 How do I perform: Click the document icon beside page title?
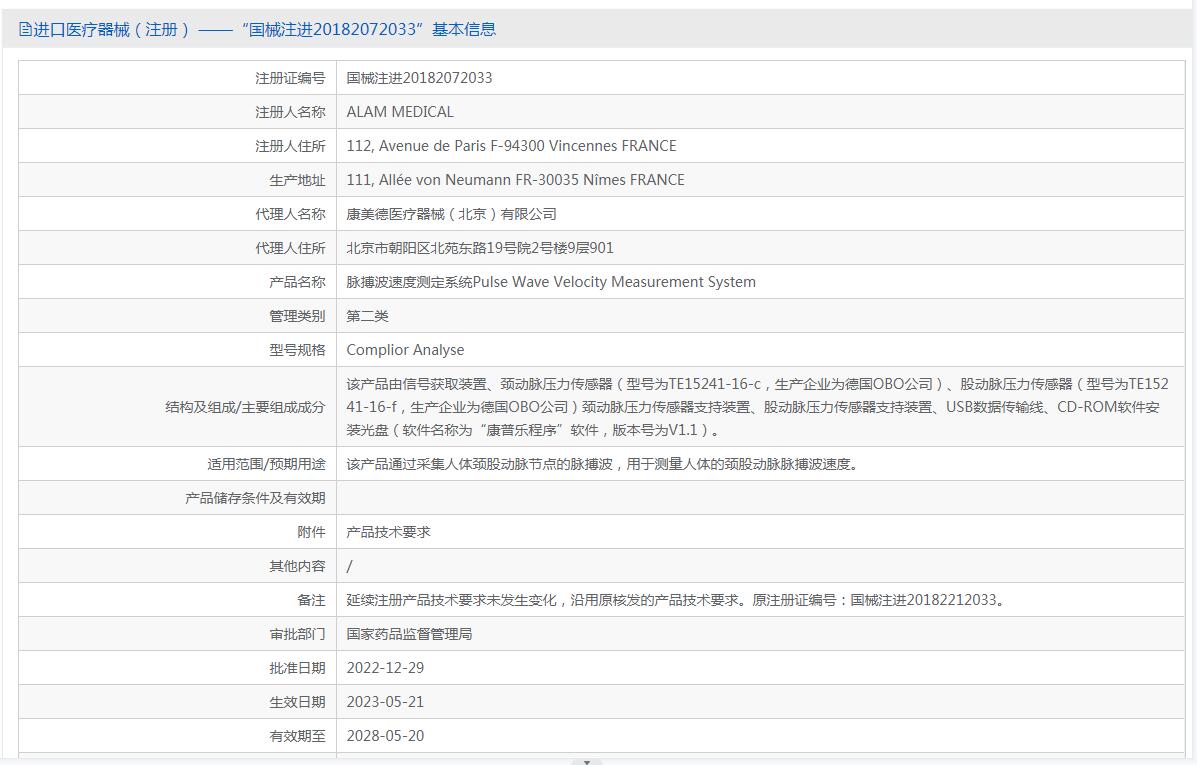[x=25, y=30]
